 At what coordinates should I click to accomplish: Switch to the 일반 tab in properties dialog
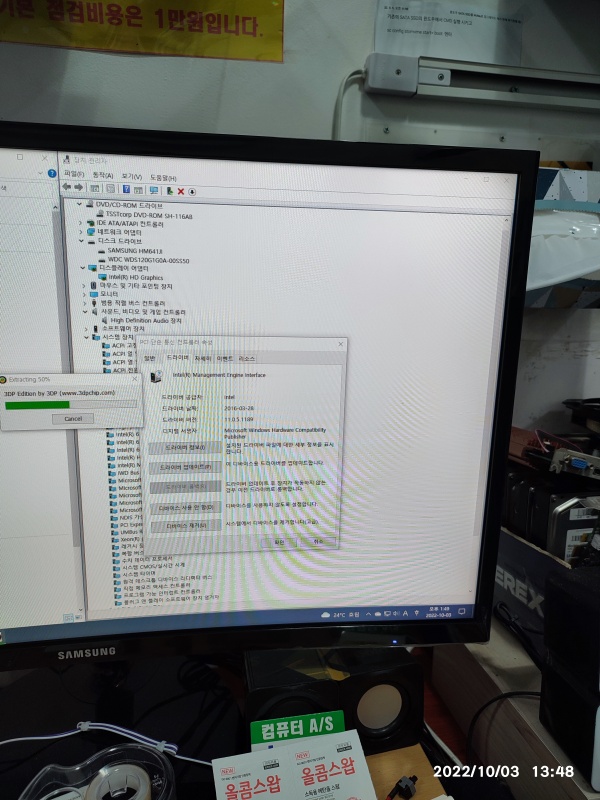[x=149, y=358]
